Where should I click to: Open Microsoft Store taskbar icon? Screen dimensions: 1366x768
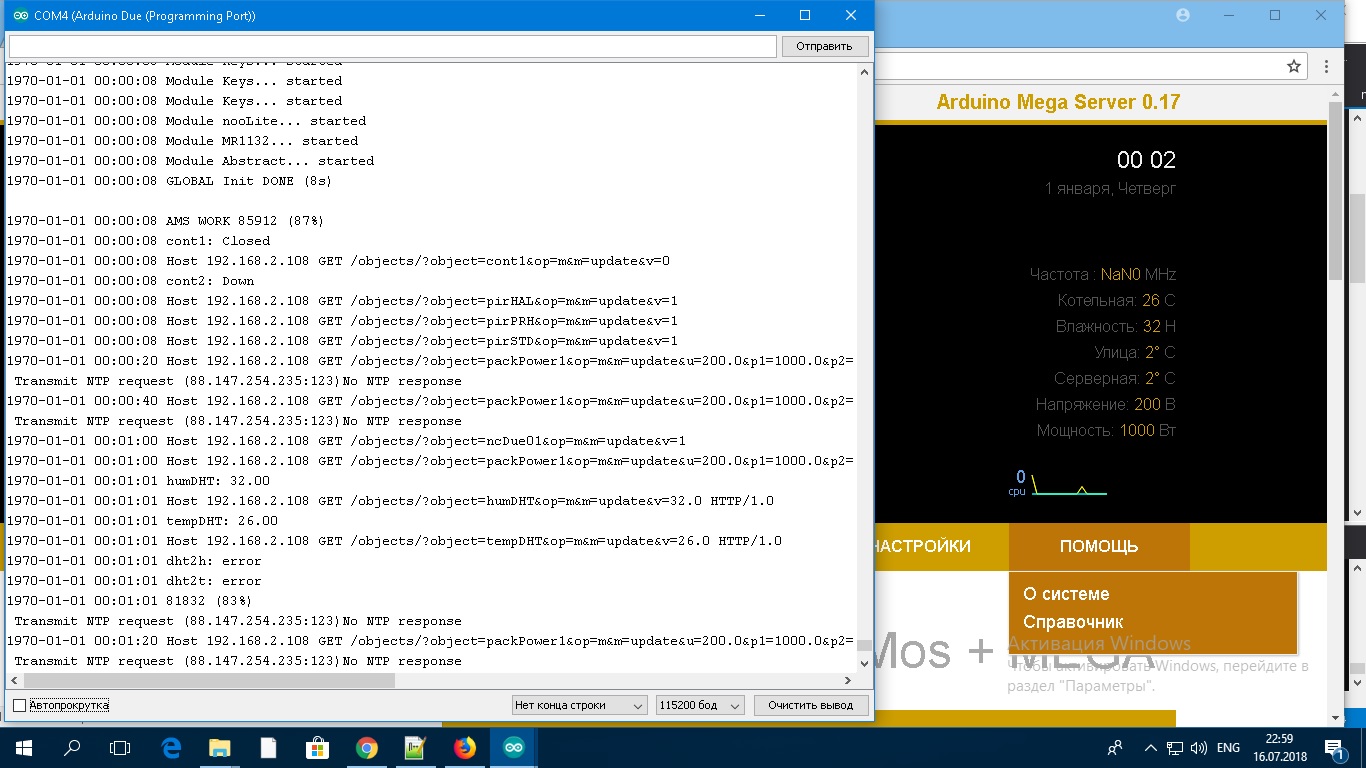pos(317,747)
